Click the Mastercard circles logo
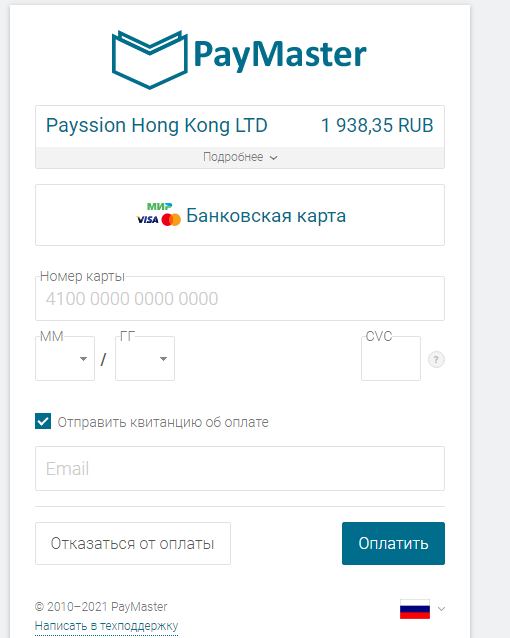This screenshot has height=638, width=510. point(171,220)
